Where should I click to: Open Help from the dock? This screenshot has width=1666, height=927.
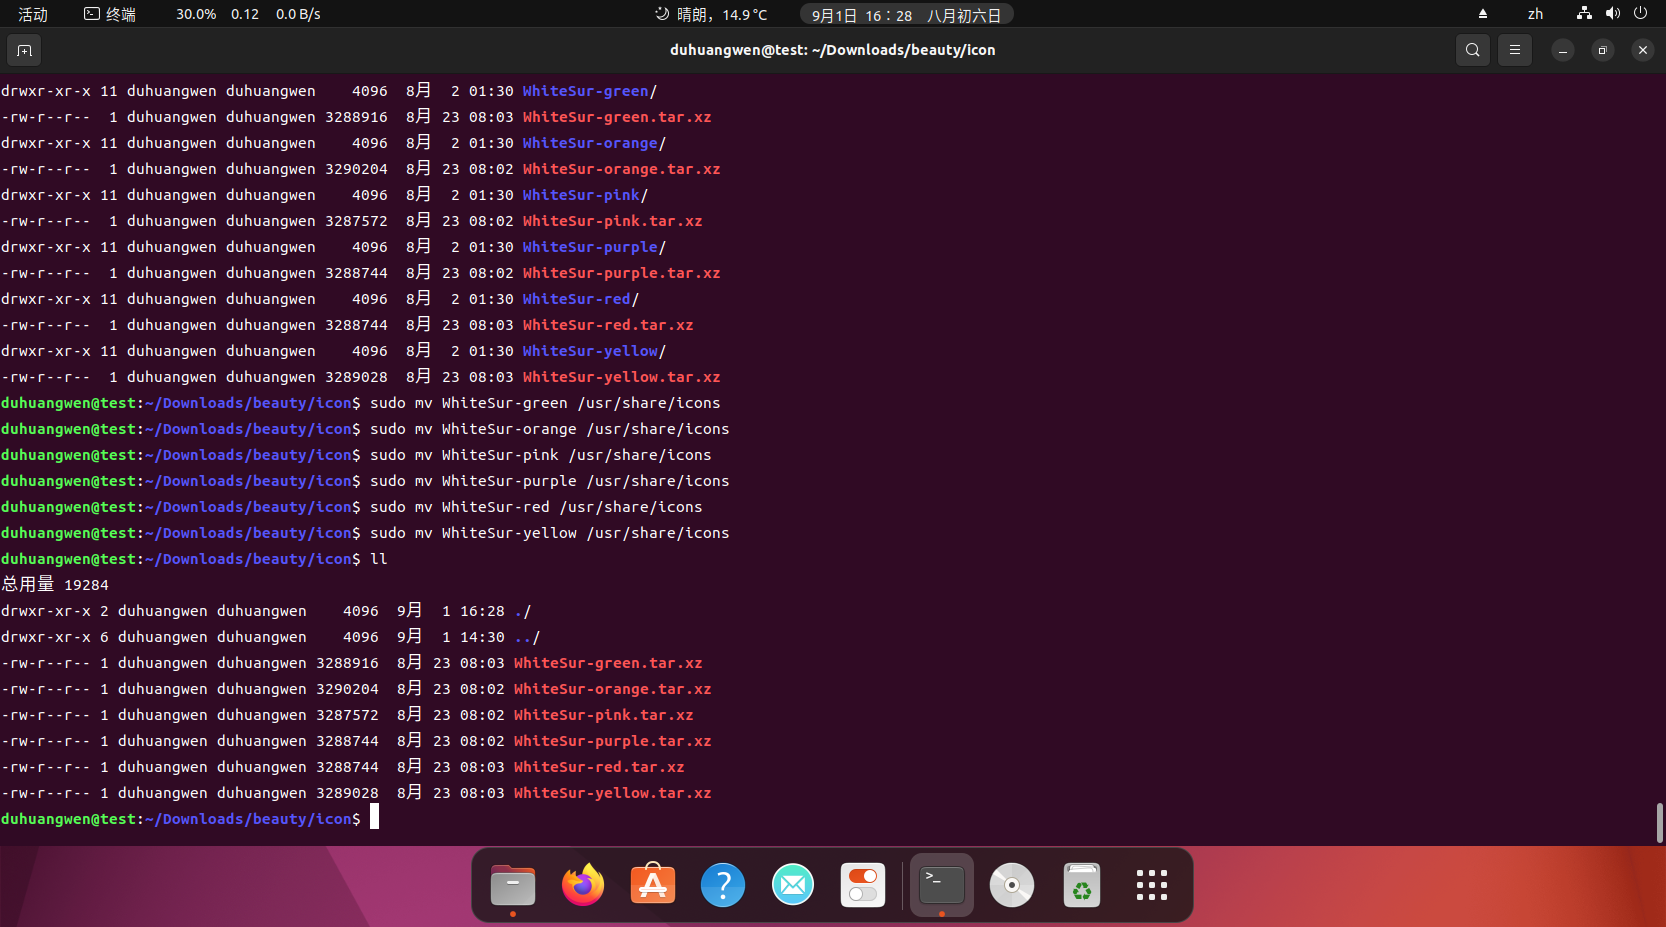pyautogui.click(x=723, y=885)
